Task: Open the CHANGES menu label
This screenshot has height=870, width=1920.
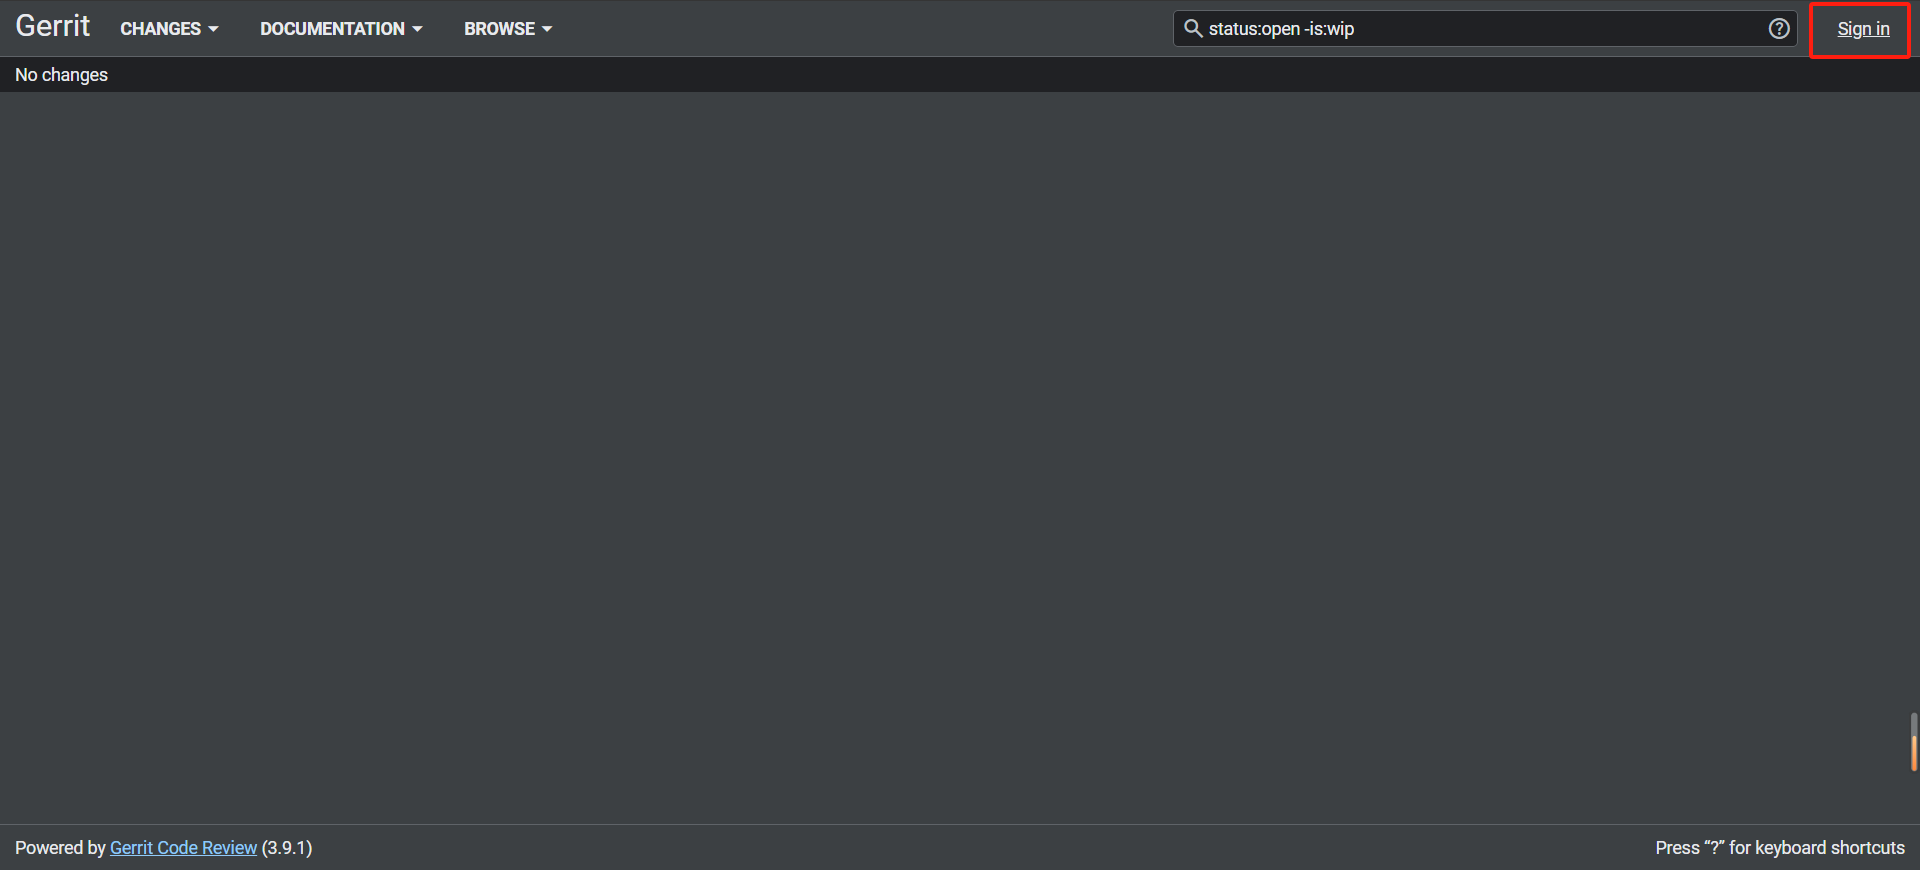Action: [x=160, y=29]
